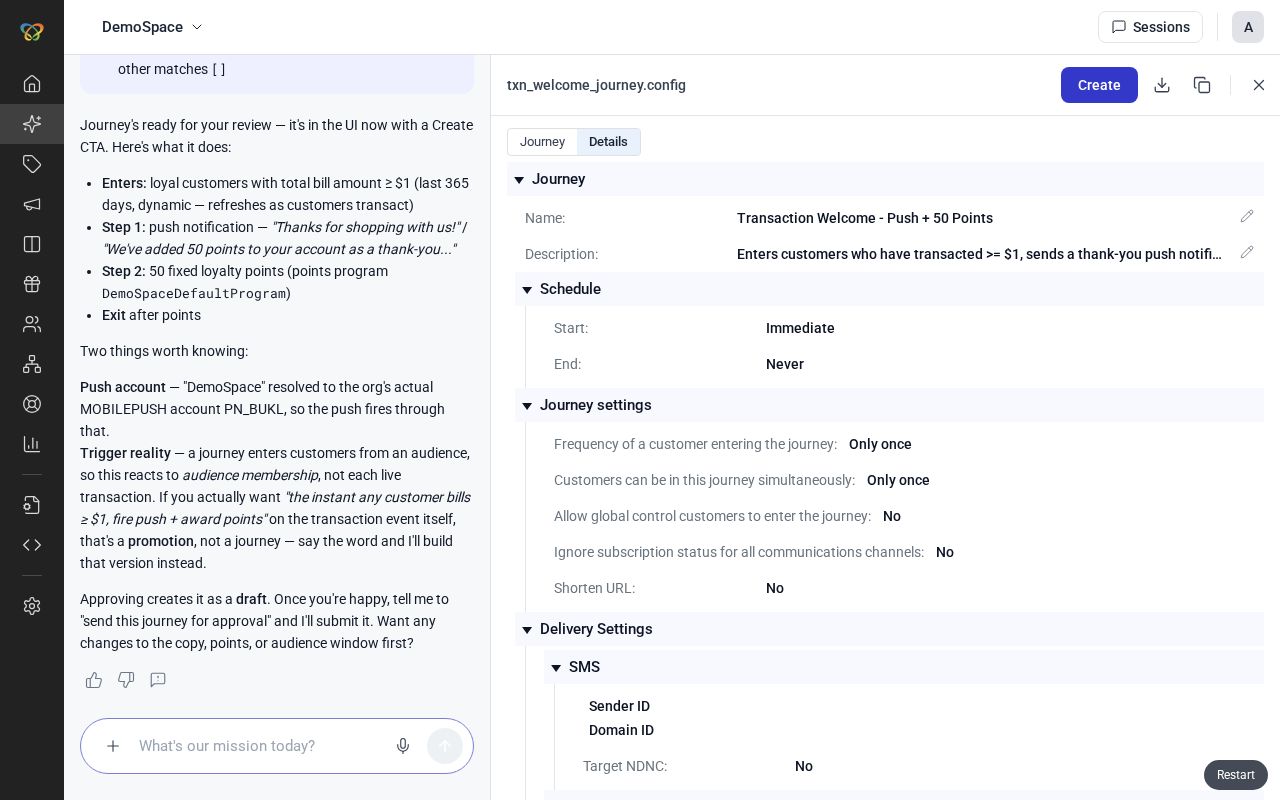Switch to the Journey tab
1280x800 pixels.
542,142
